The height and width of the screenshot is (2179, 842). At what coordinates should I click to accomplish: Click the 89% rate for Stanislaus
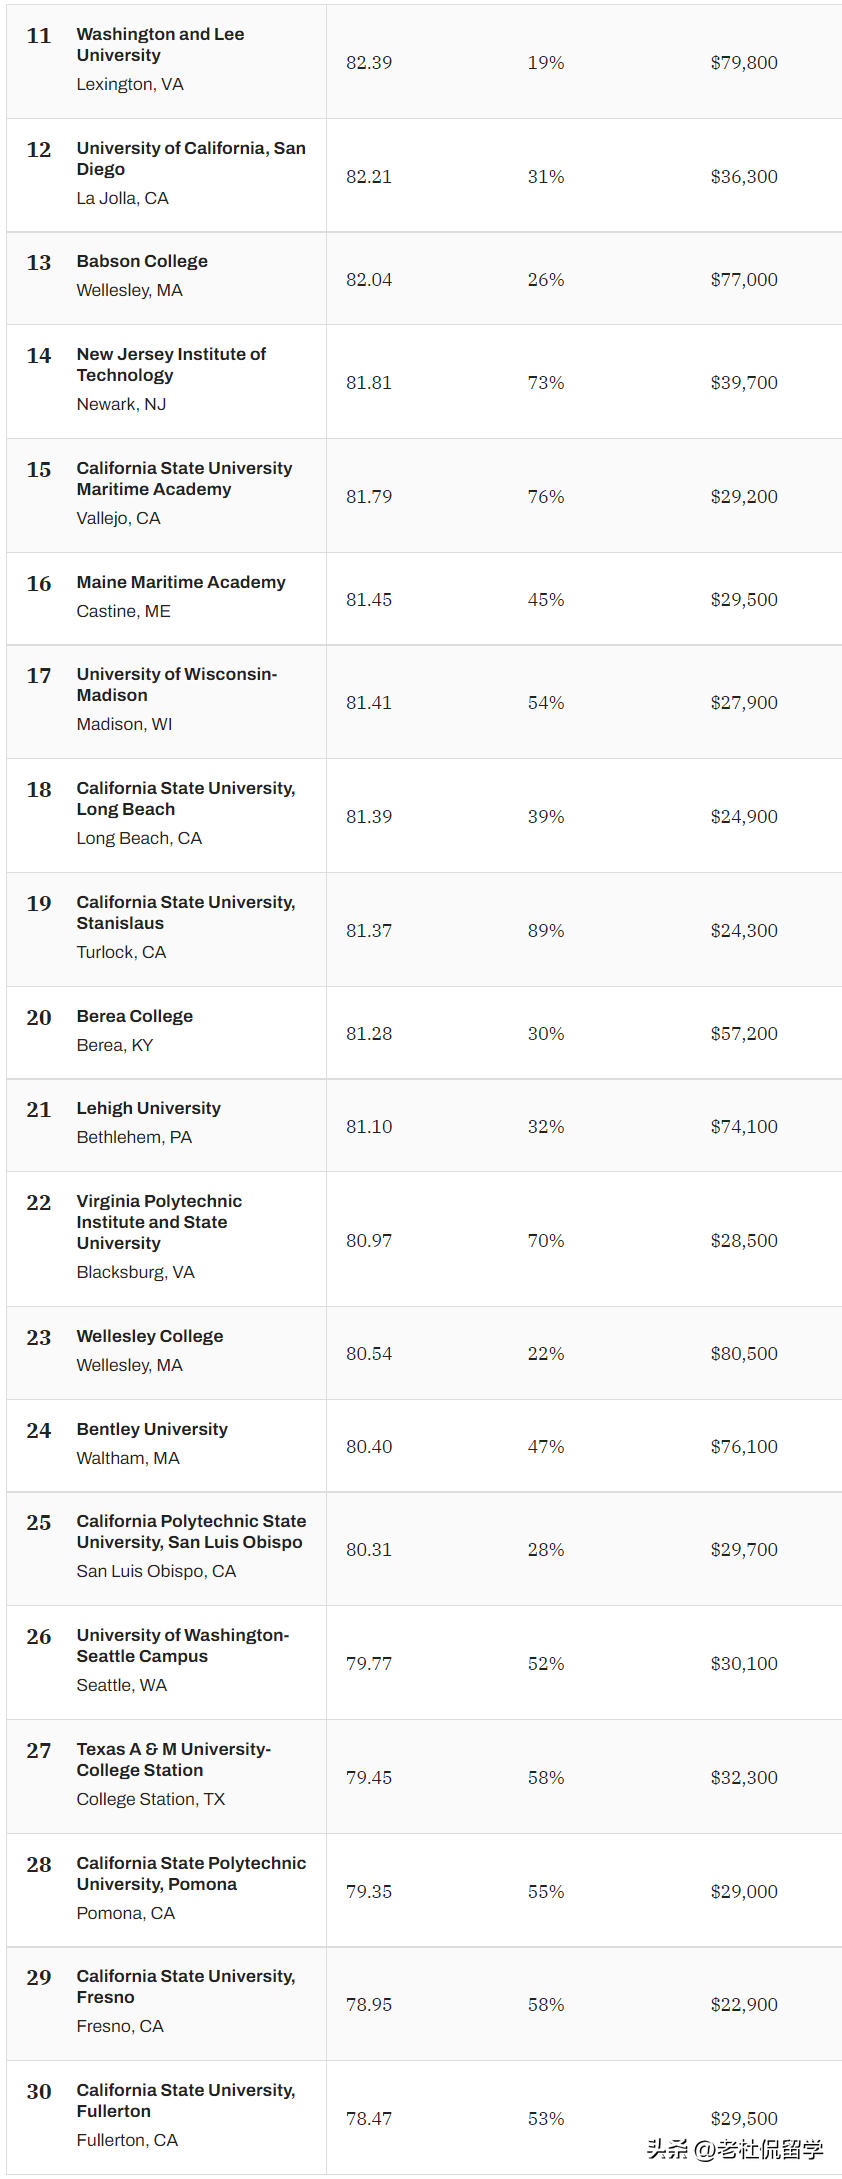coord(546,931)
